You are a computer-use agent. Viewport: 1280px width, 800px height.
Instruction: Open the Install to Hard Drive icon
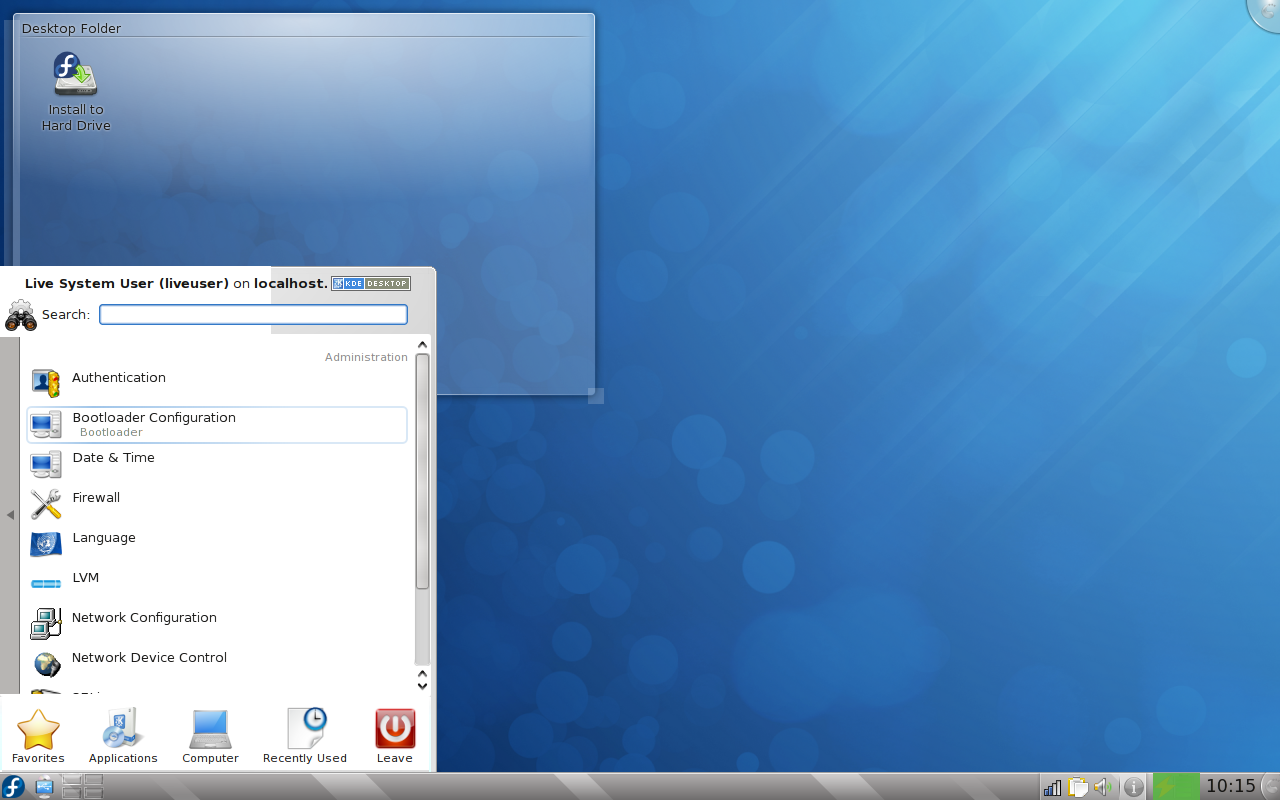[76, 92]
